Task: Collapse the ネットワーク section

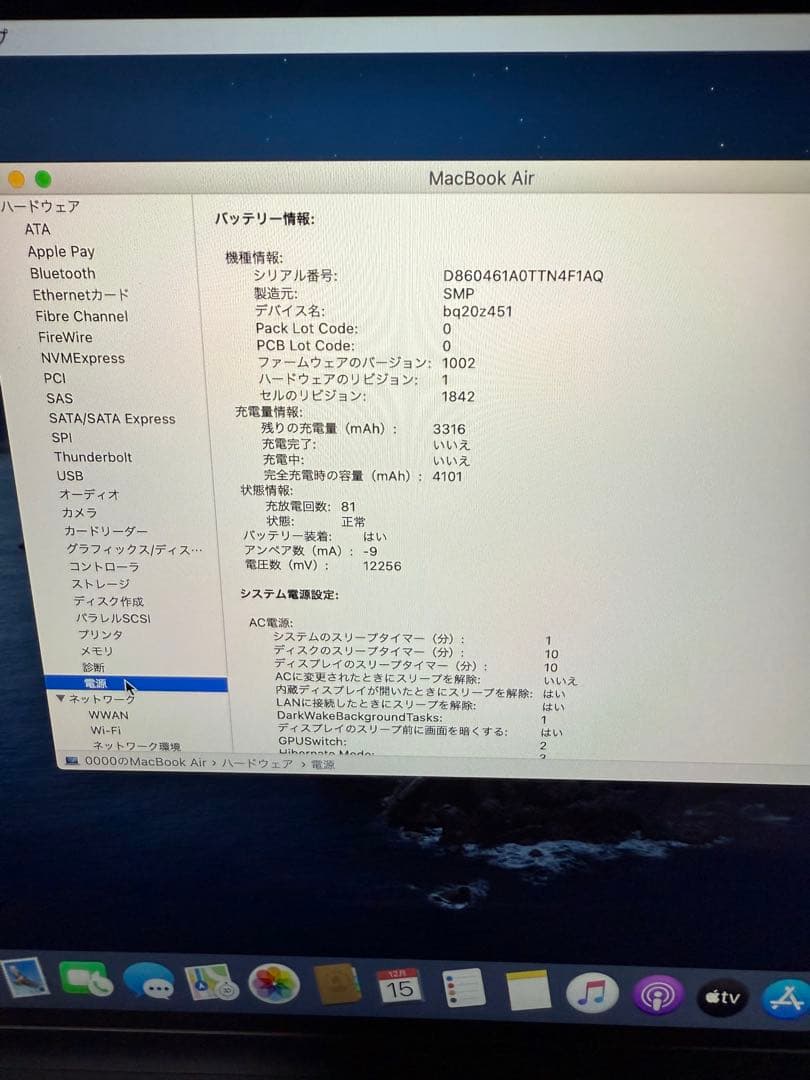Action: coord(60,699)
